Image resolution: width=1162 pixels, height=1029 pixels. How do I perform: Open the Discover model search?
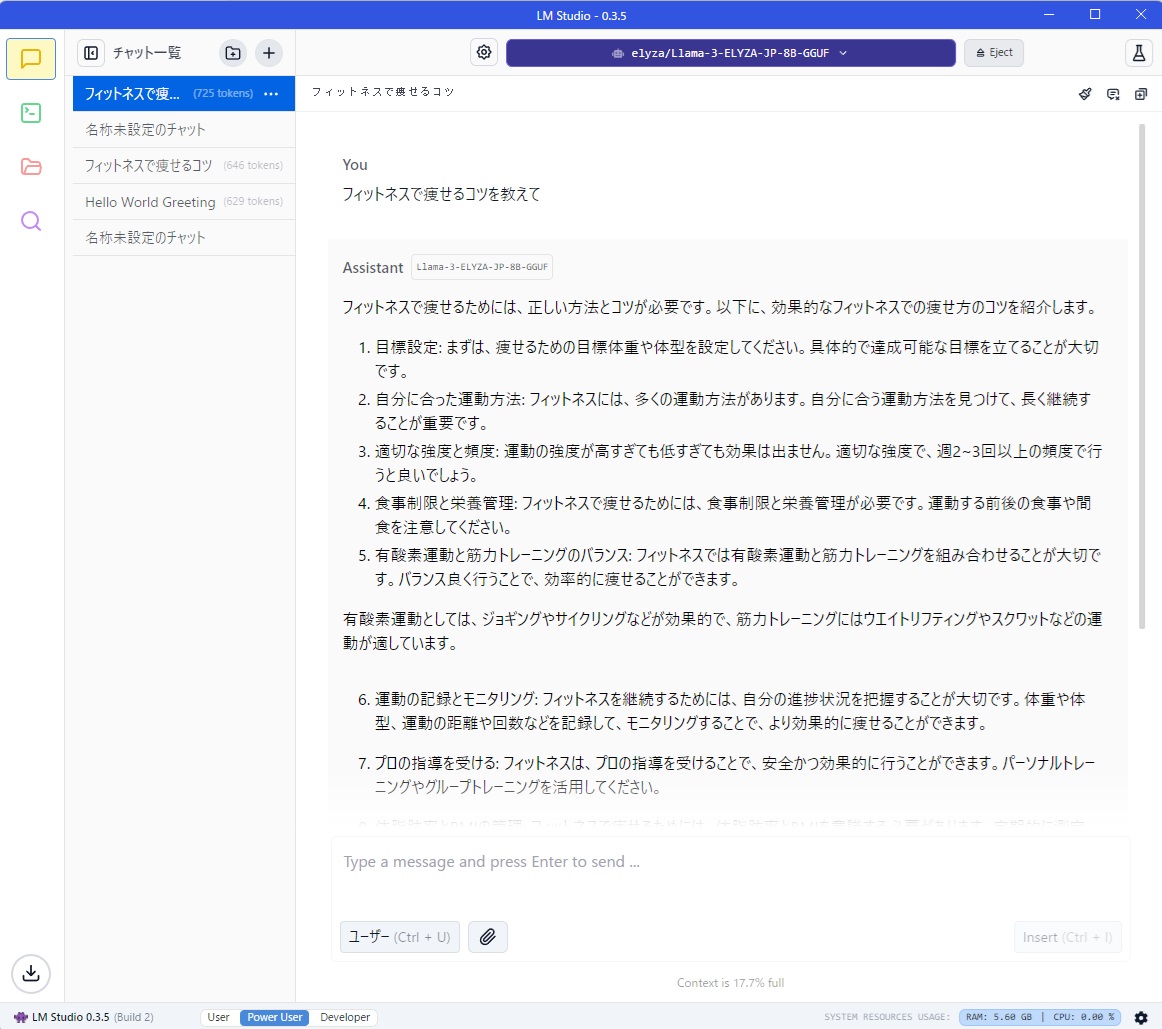pos(31,221)
